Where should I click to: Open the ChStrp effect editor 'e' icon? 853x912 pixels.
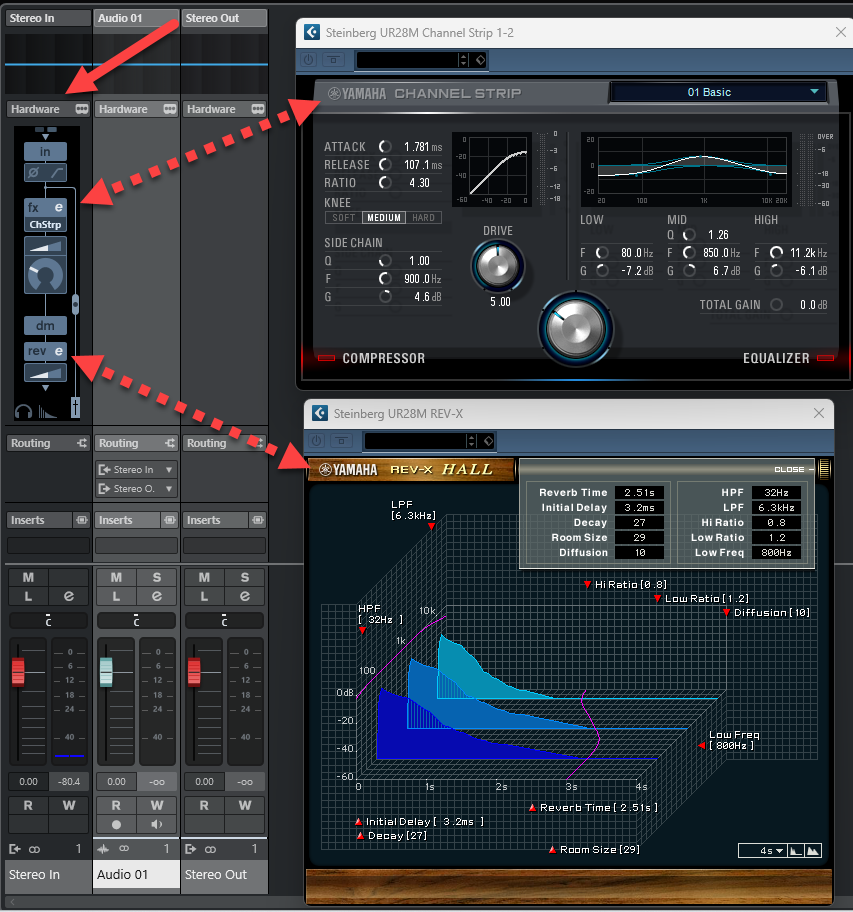[59, 207]
